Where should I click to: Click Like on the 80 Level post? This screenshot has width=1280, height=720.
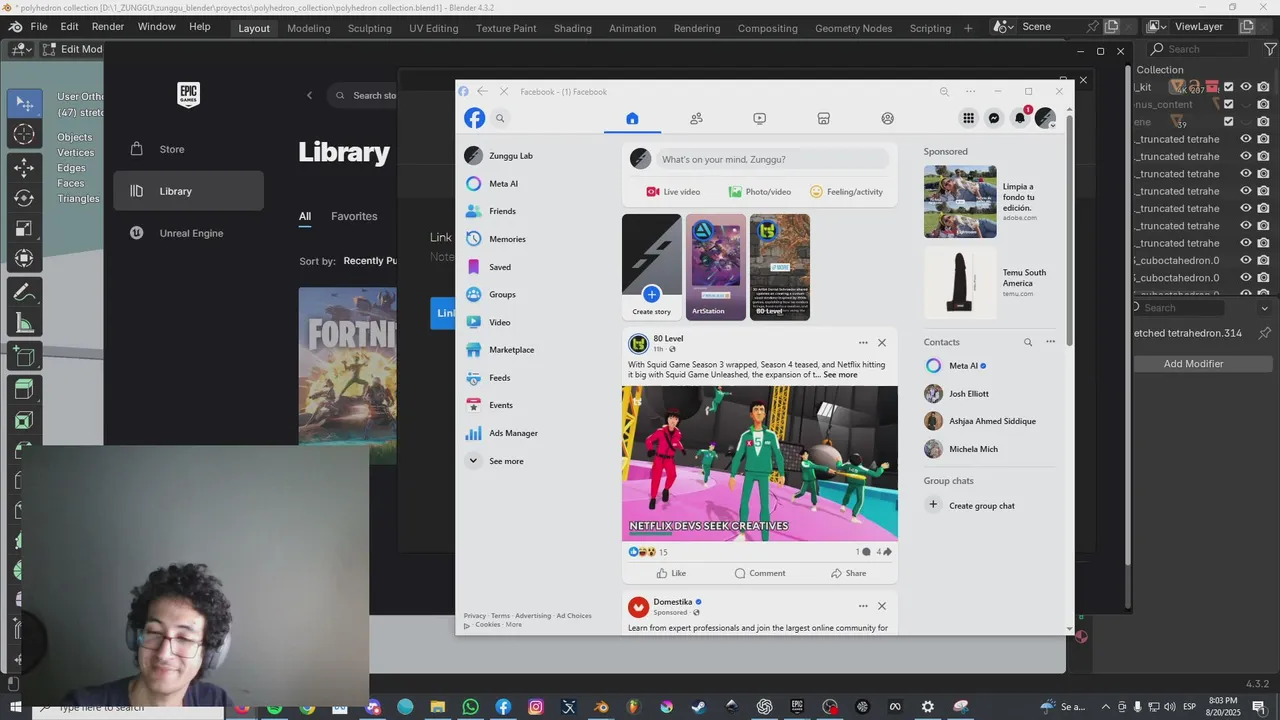[x=671, y=573]
